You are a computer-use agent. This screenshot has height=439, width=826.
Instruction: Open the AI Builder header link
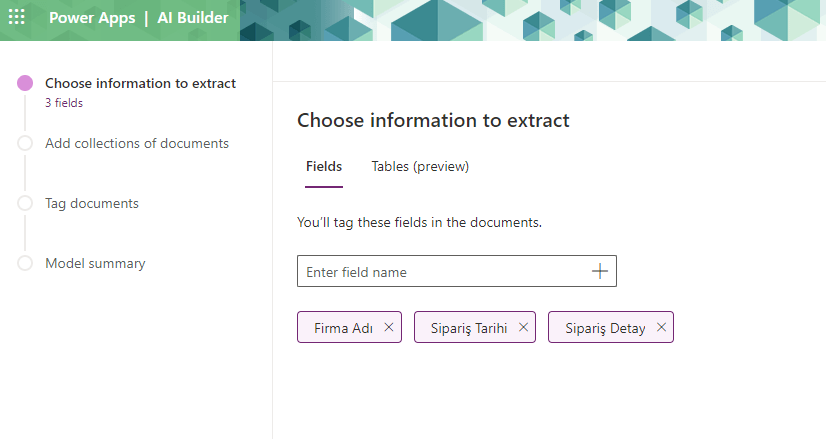(x=192, y=18)
